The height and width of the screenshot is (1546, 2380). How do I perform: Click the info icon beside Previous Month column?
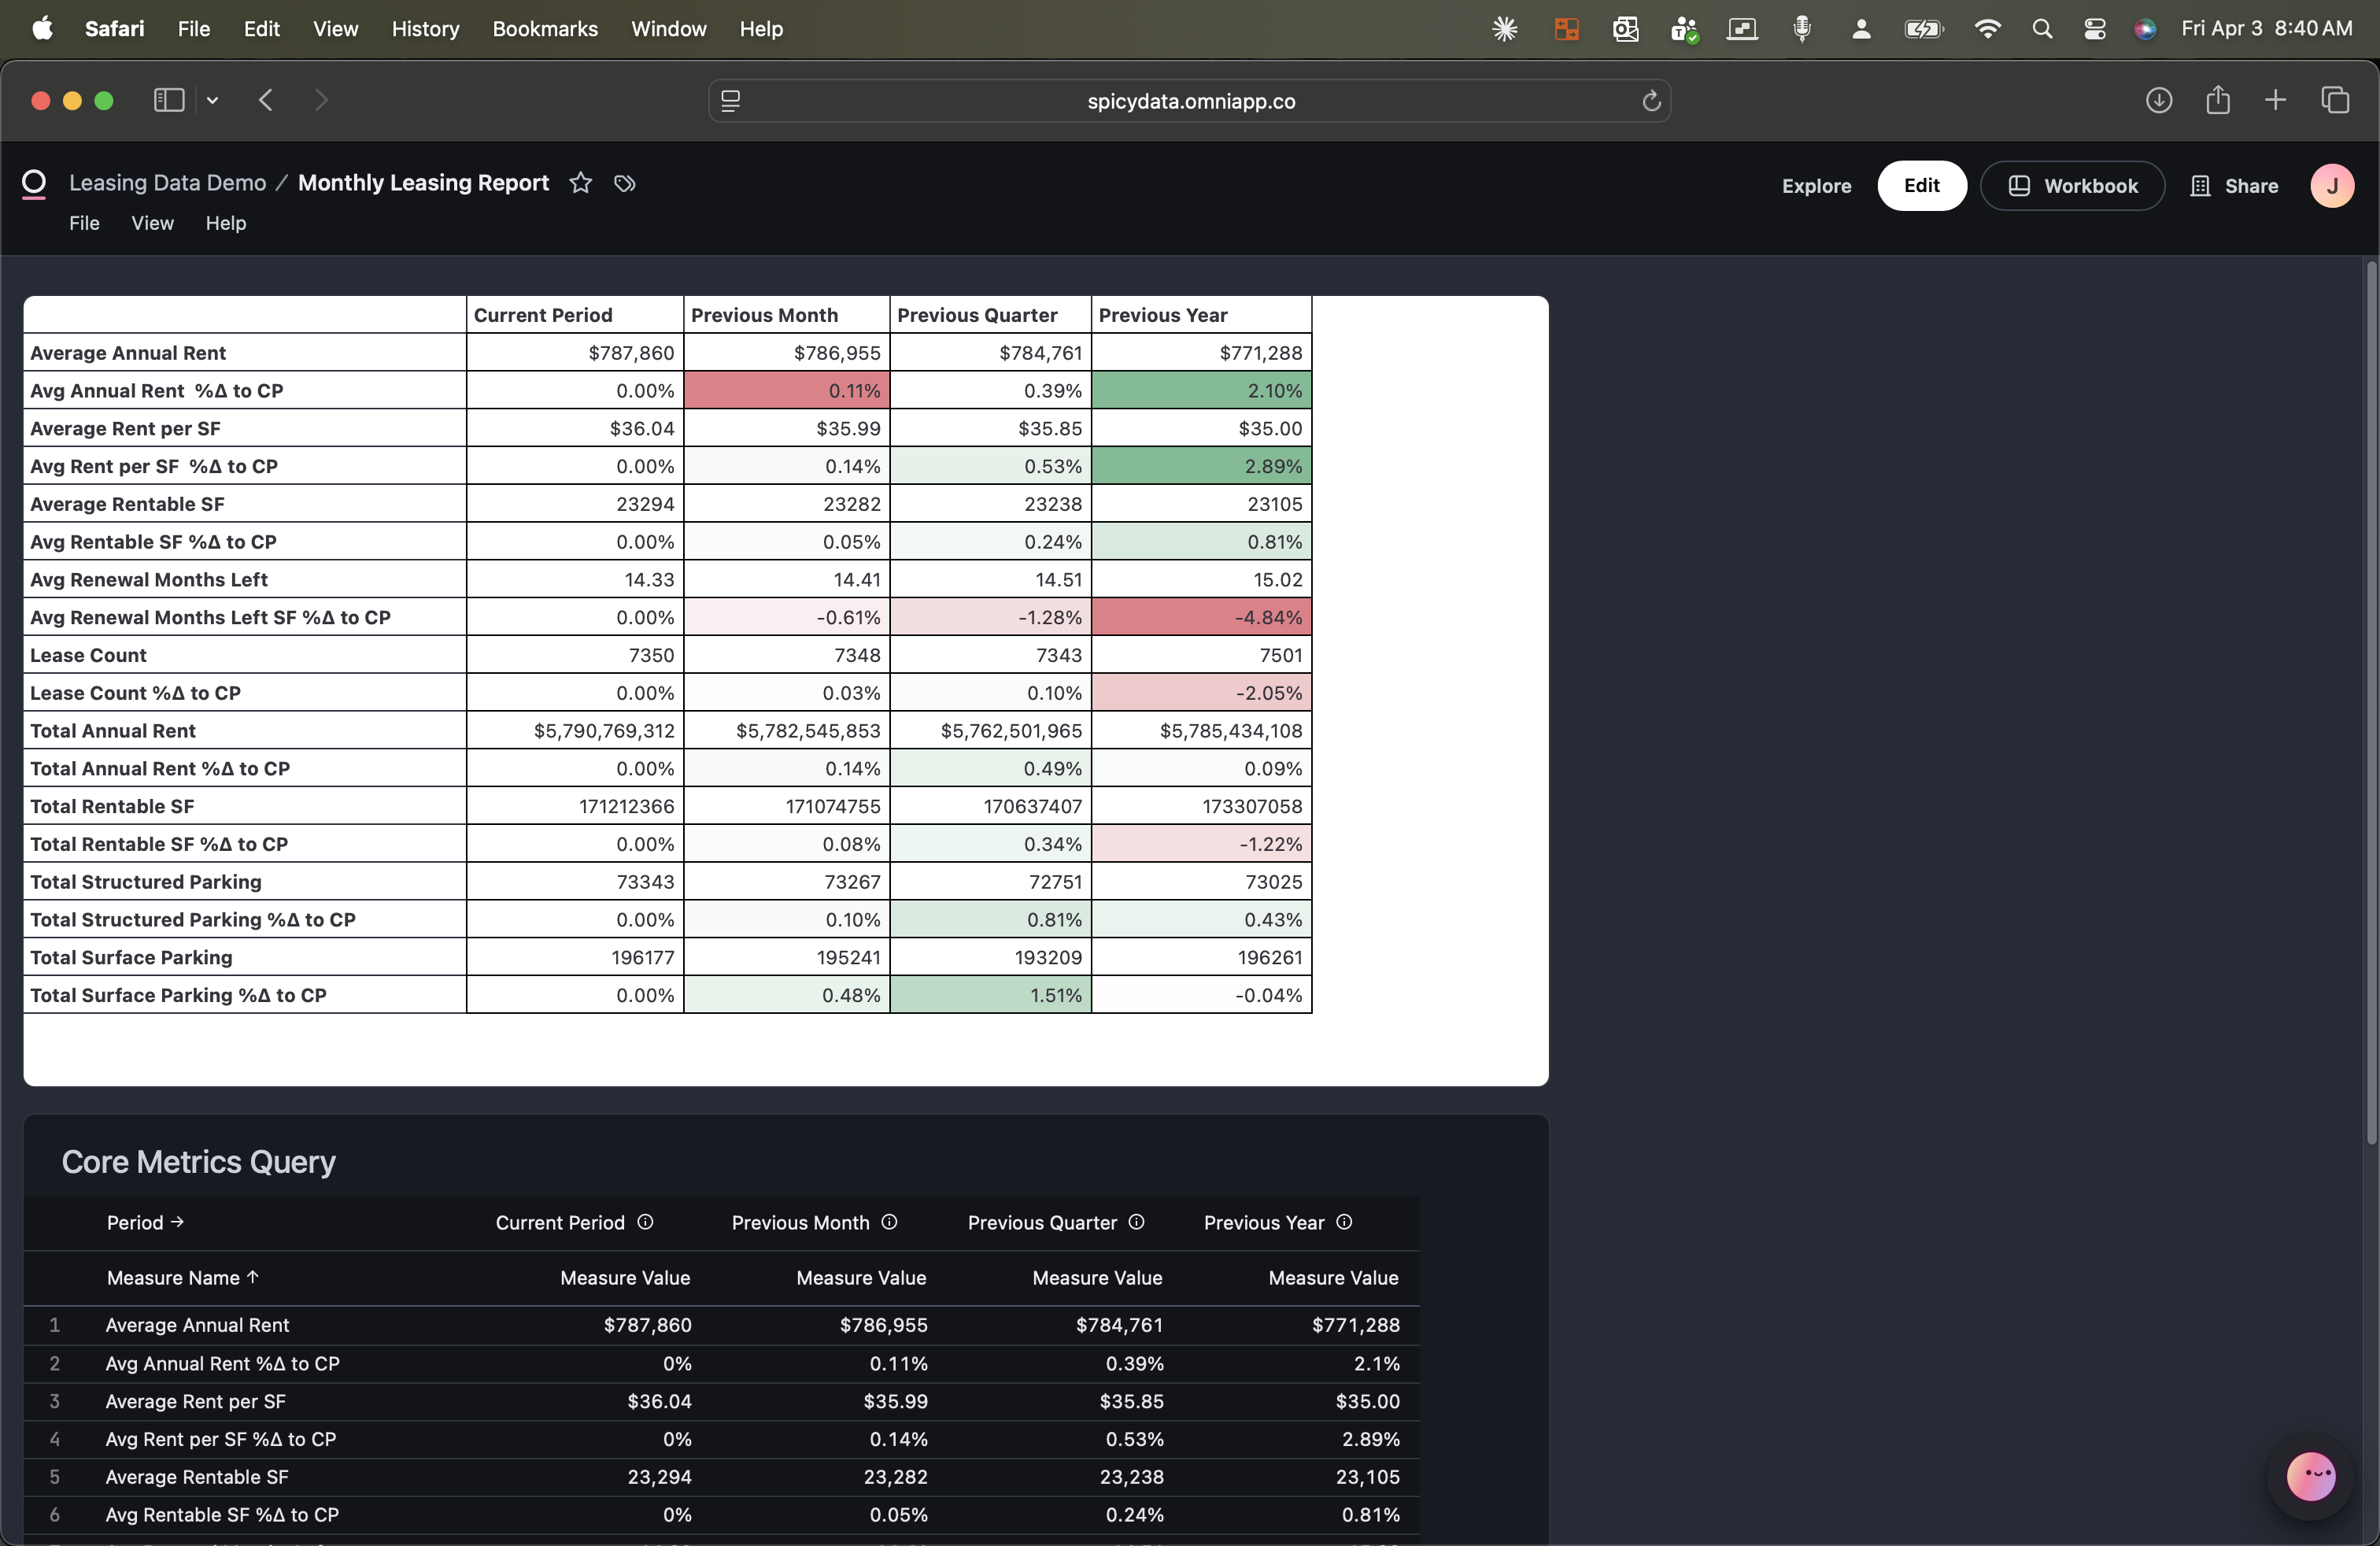(889, 1223)
